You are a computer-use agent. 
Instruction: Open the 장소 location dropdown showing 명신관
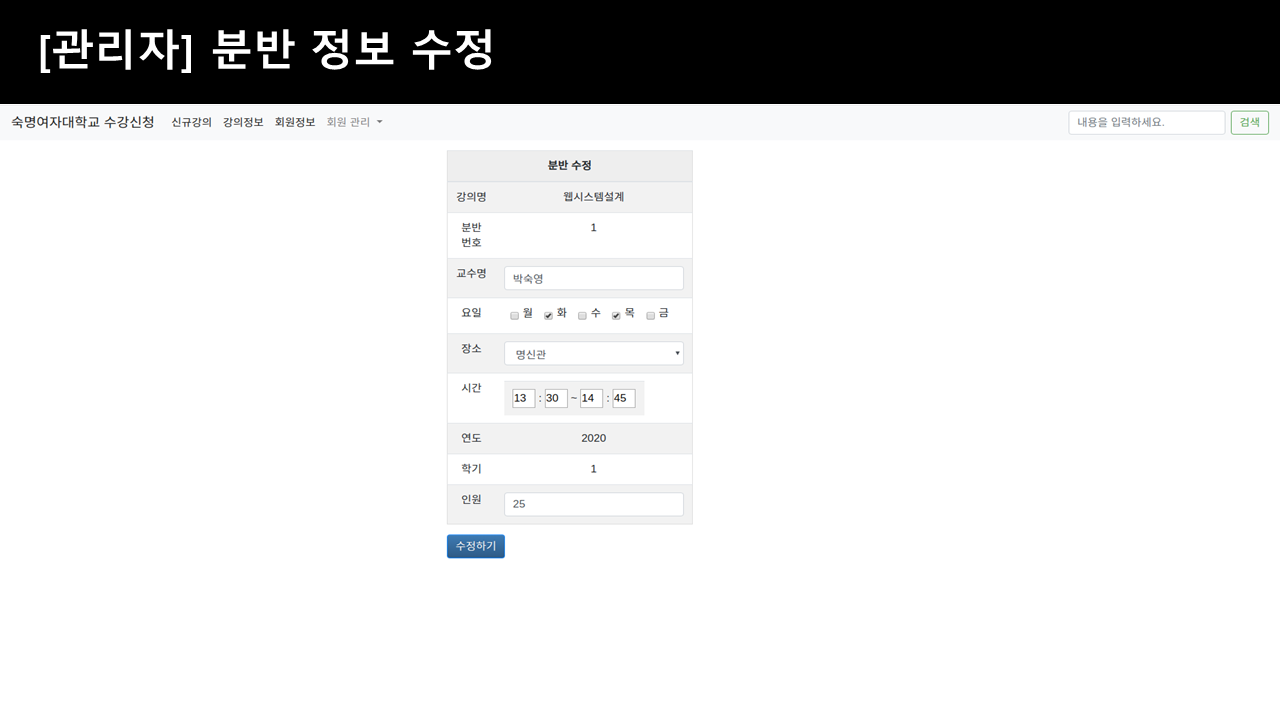(x=593, y=353)
